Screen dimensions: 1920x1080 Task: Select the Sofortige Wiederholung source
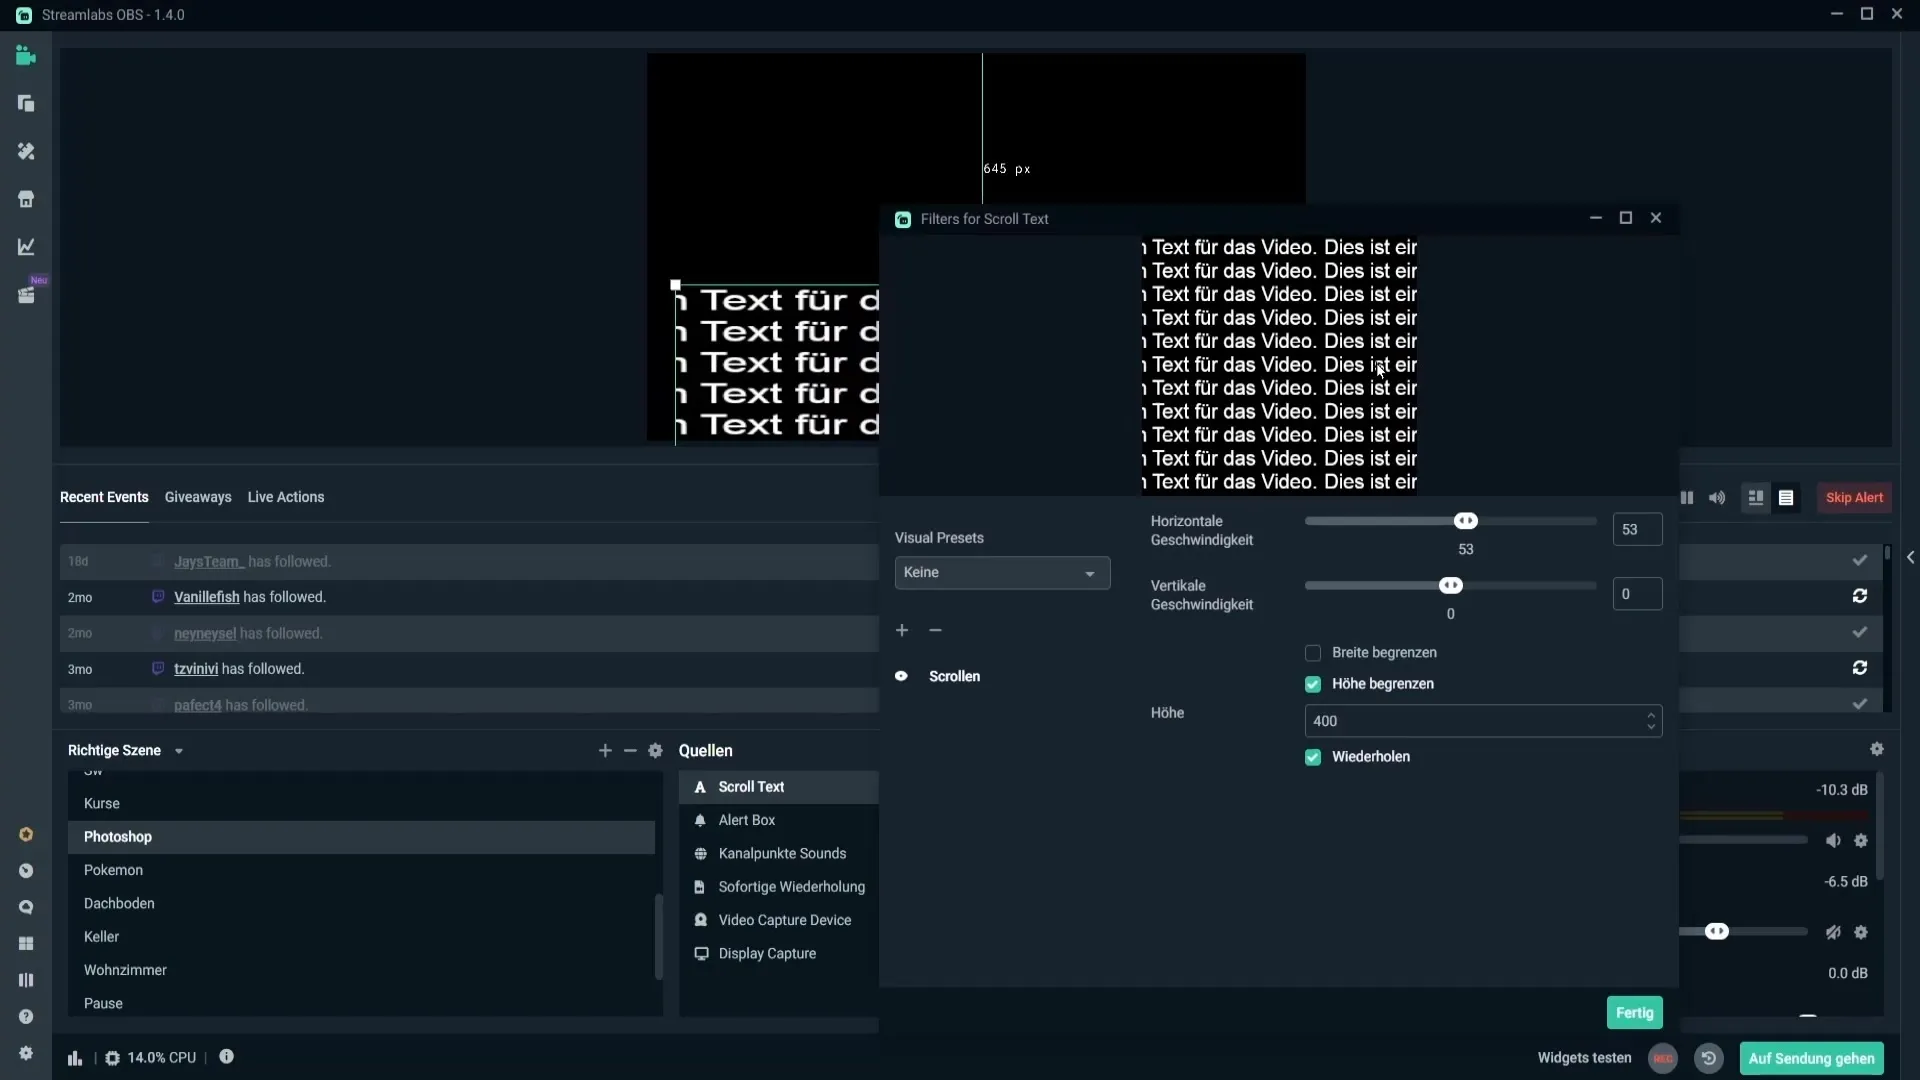(779, 887)
